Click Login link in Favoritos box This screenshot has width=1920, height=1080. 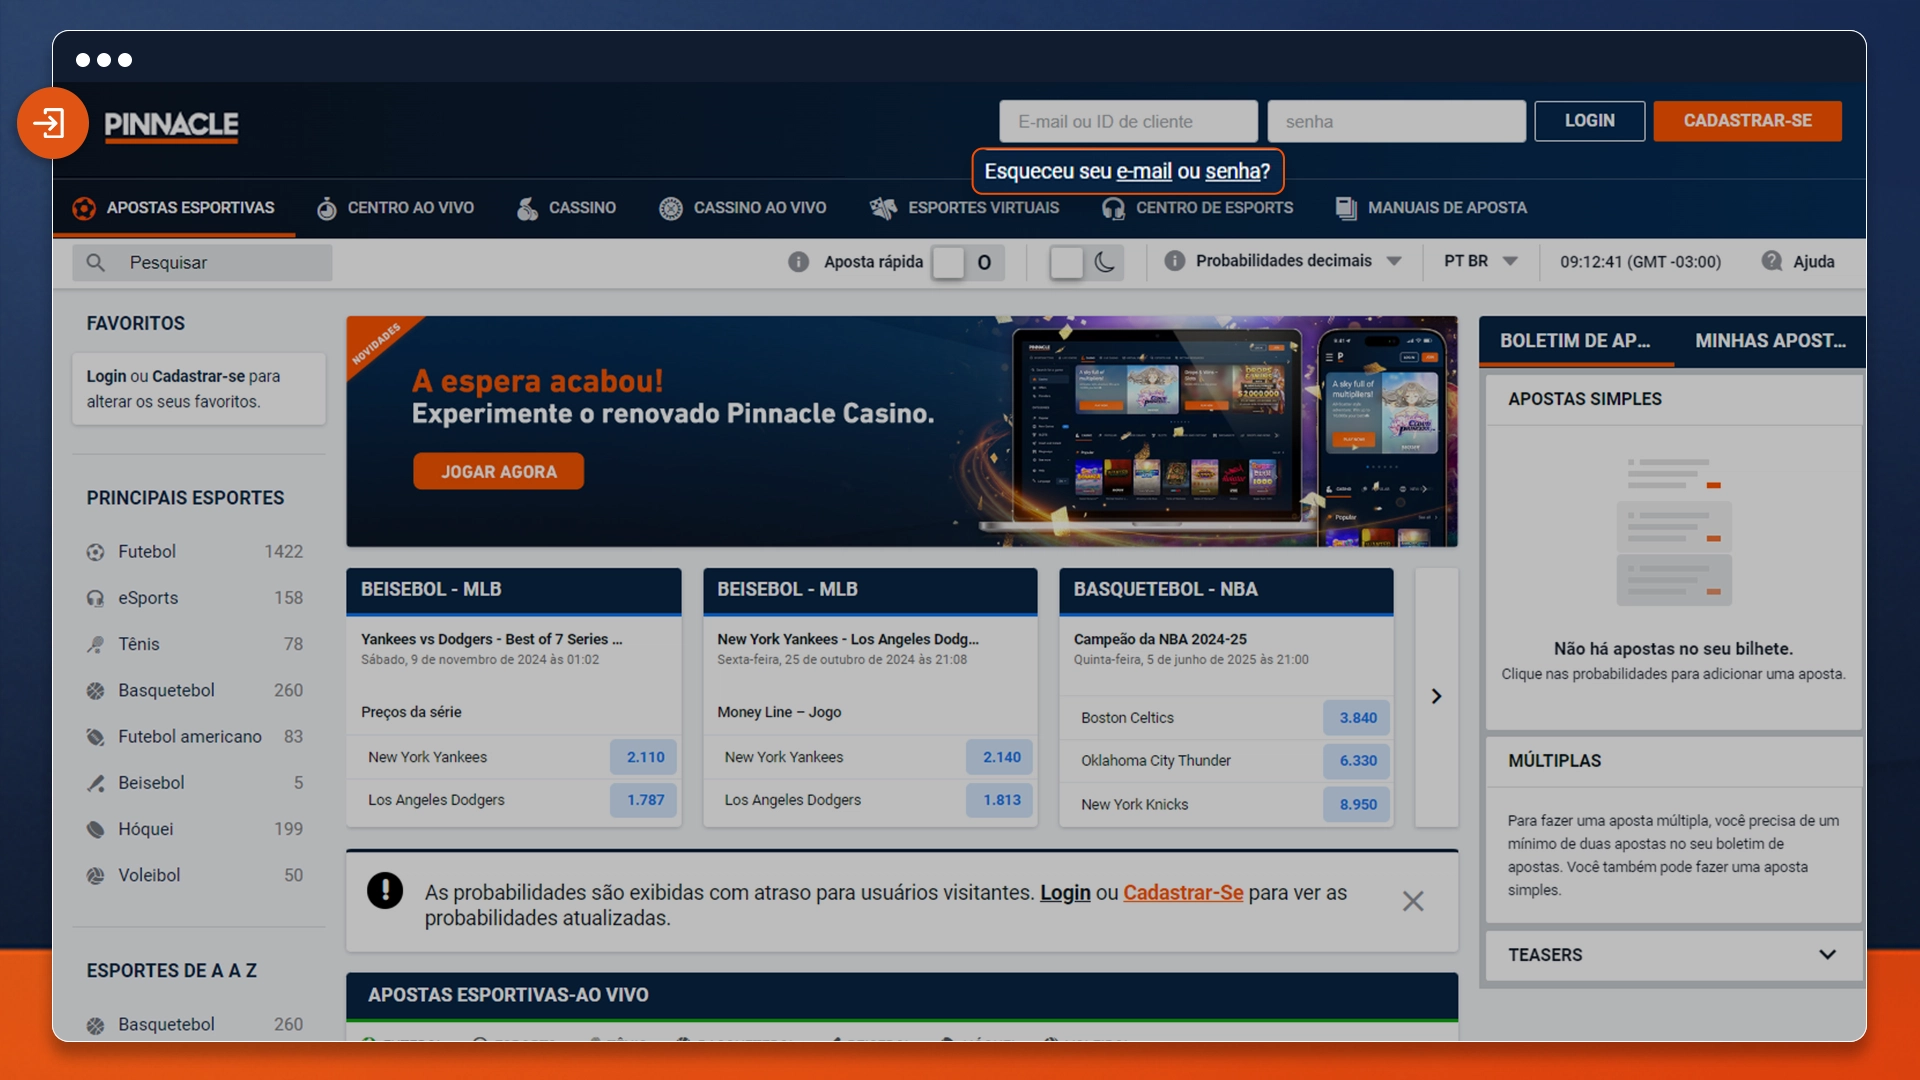(106, 377)
